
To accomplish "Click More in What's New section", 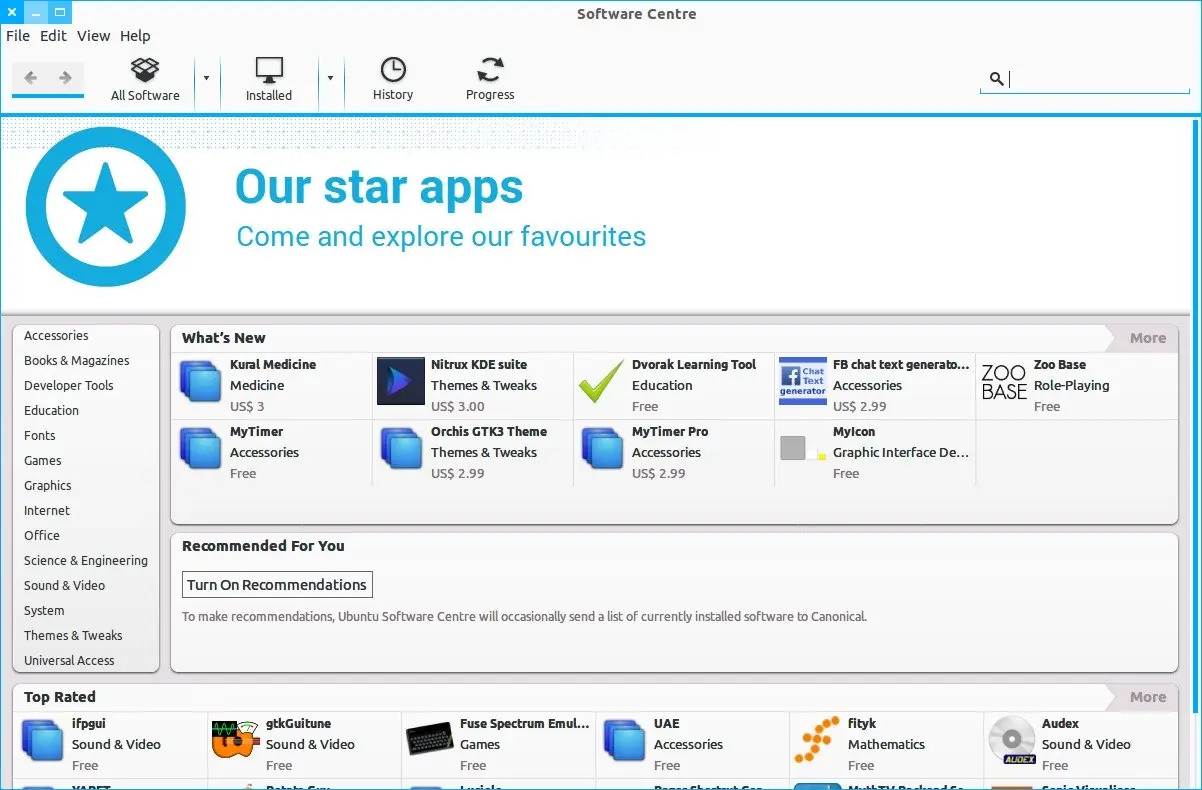I will click(1148, 338).
